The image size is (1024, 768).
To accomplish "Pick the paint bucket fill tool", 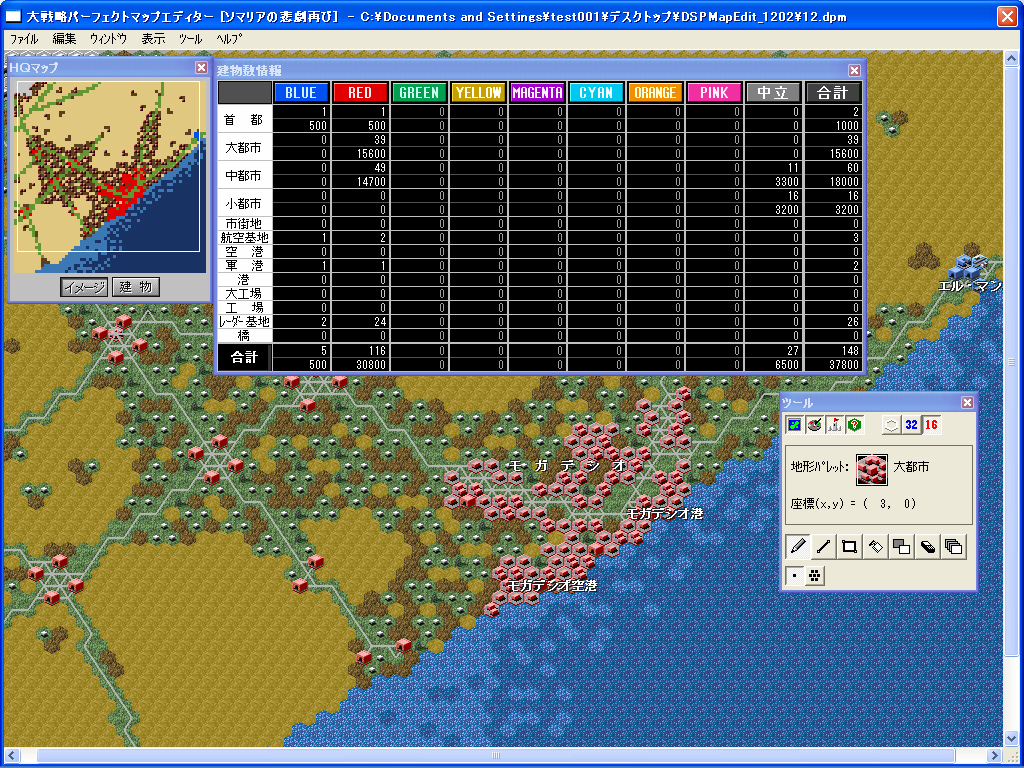I will [875, 546].
